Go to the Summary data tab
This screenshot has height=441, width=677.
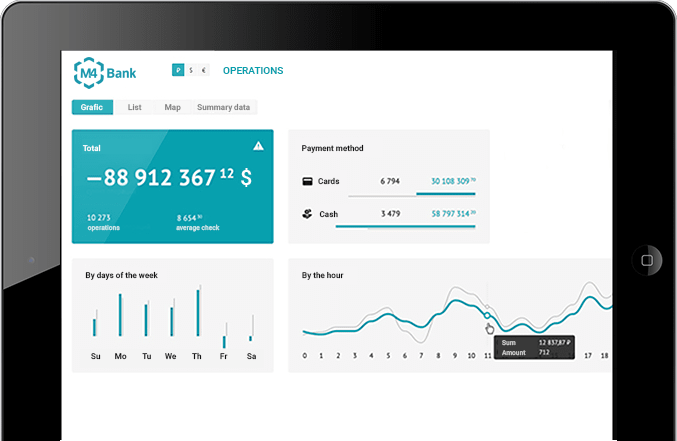pyautogui.click(x=224, y=107)
